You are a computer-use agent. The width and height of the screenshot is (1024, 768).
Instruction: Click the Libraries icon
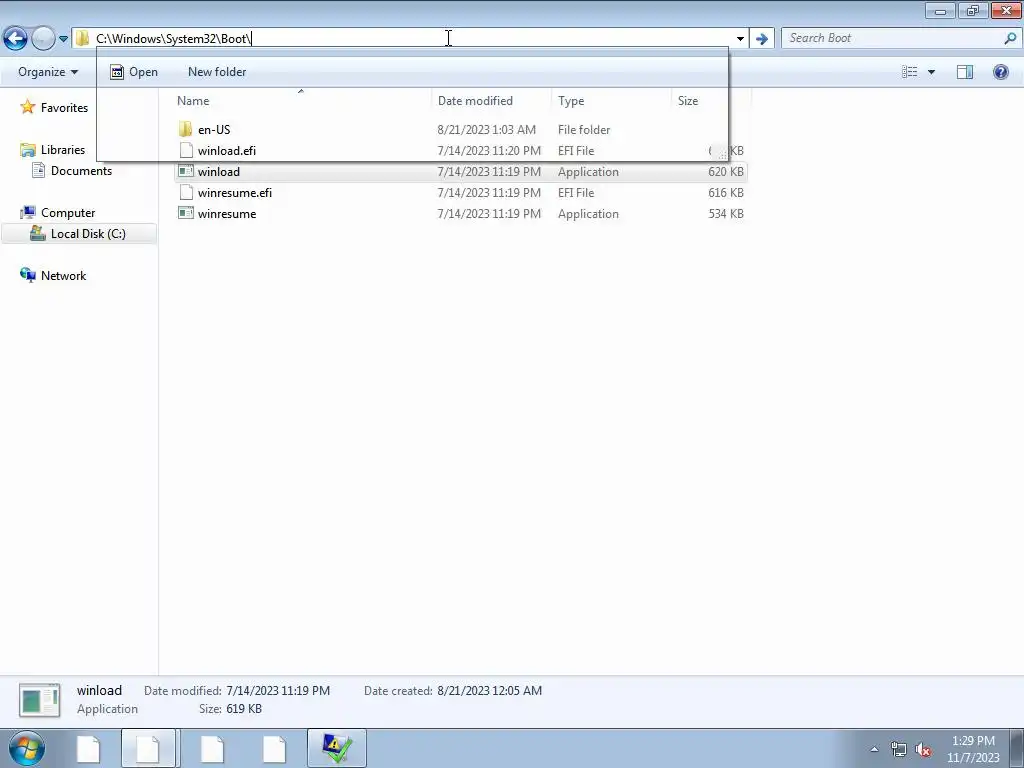point(27,150)
